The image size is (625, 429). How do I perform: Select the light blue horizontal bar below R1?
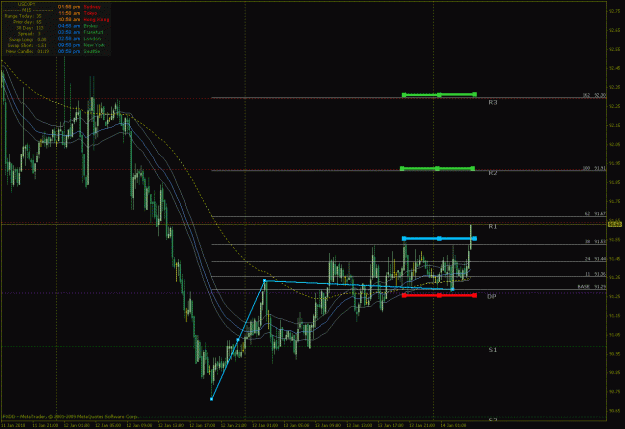439,238
